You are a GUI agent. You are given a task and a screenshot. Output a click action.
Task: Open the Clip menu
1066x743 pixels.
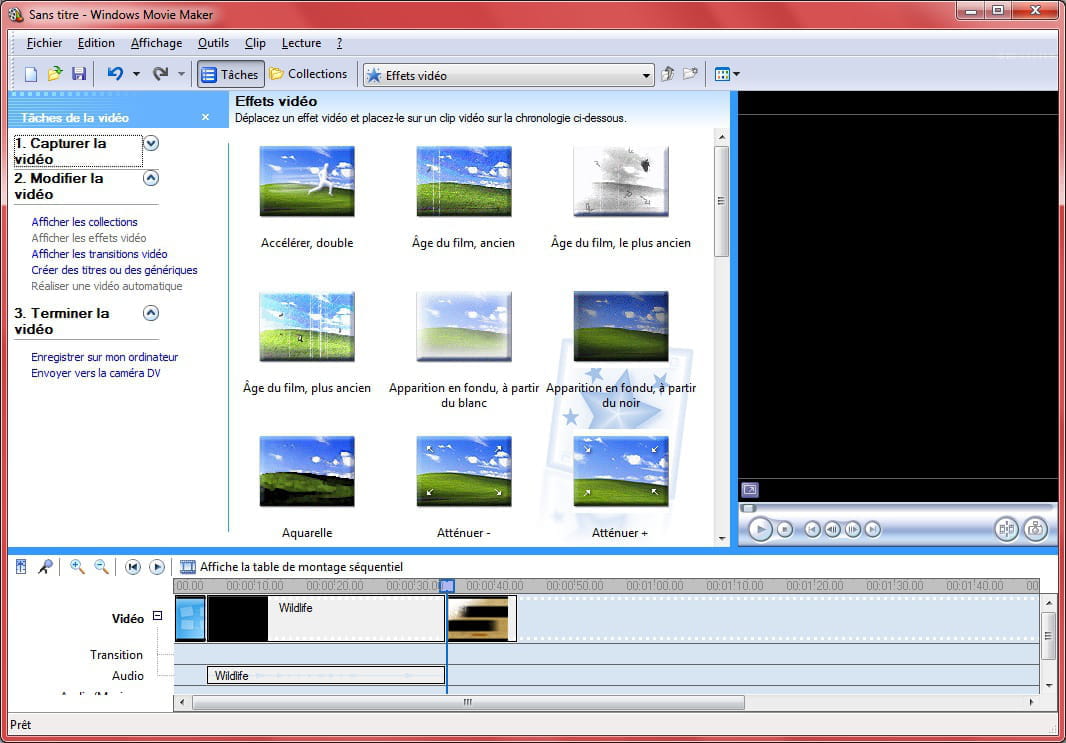[x=255, y=43]
